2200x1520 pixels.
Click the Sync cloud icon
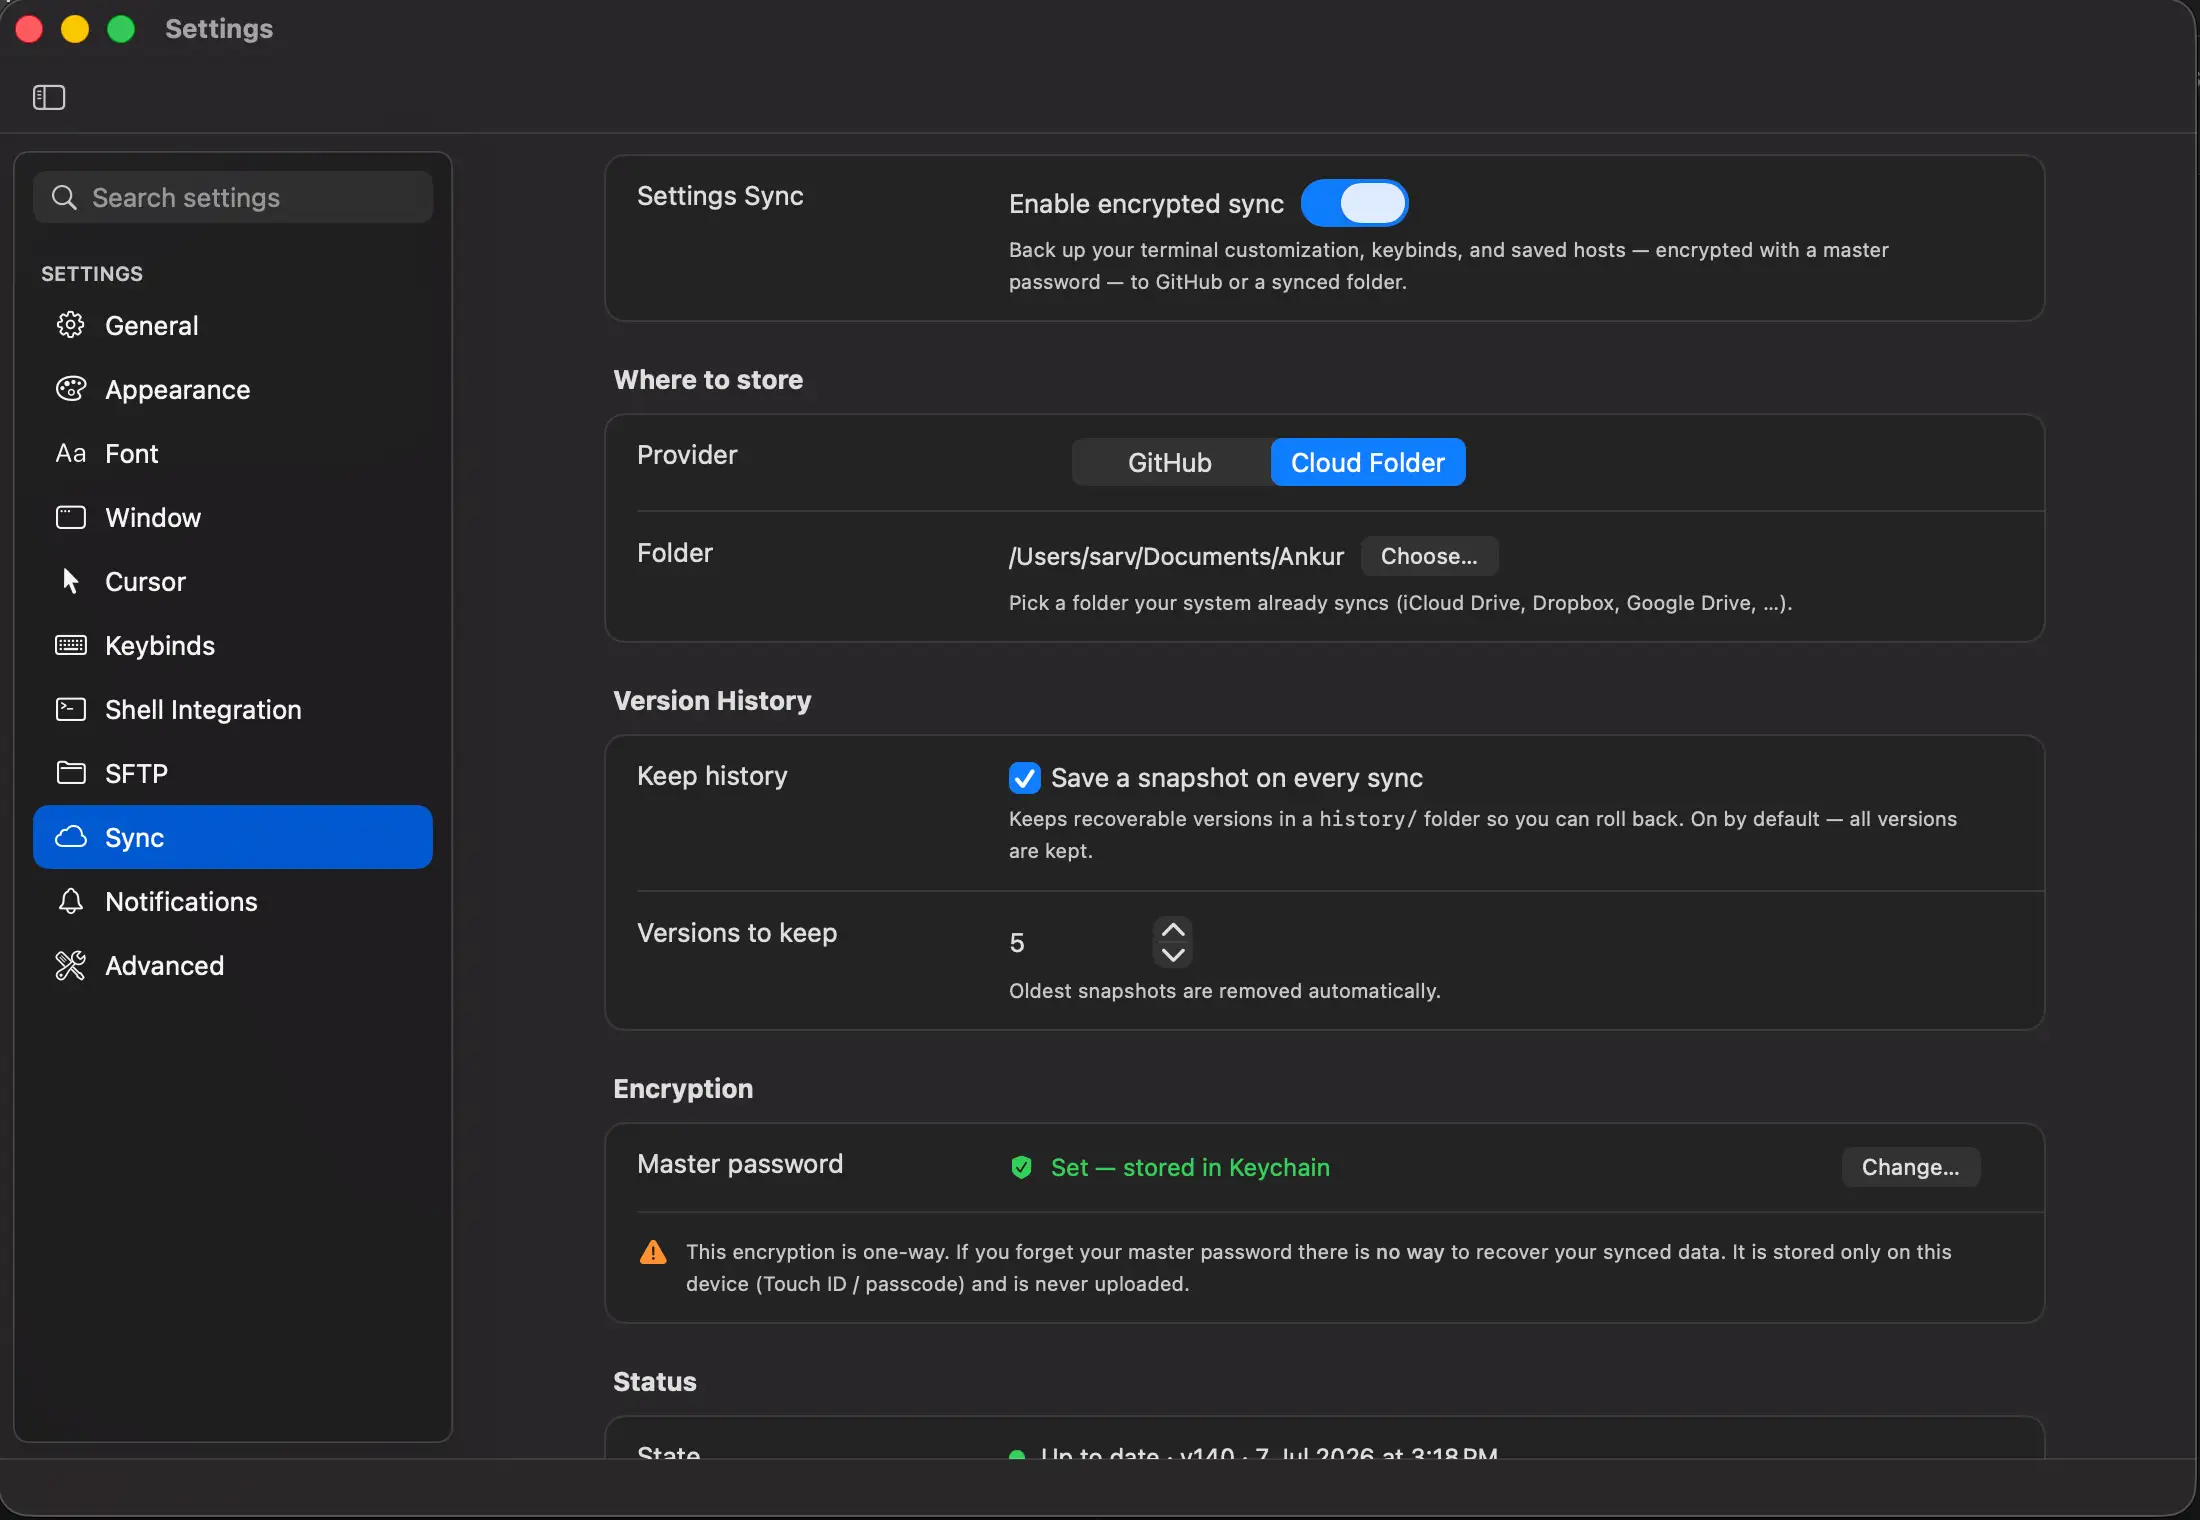click(70, 837)
